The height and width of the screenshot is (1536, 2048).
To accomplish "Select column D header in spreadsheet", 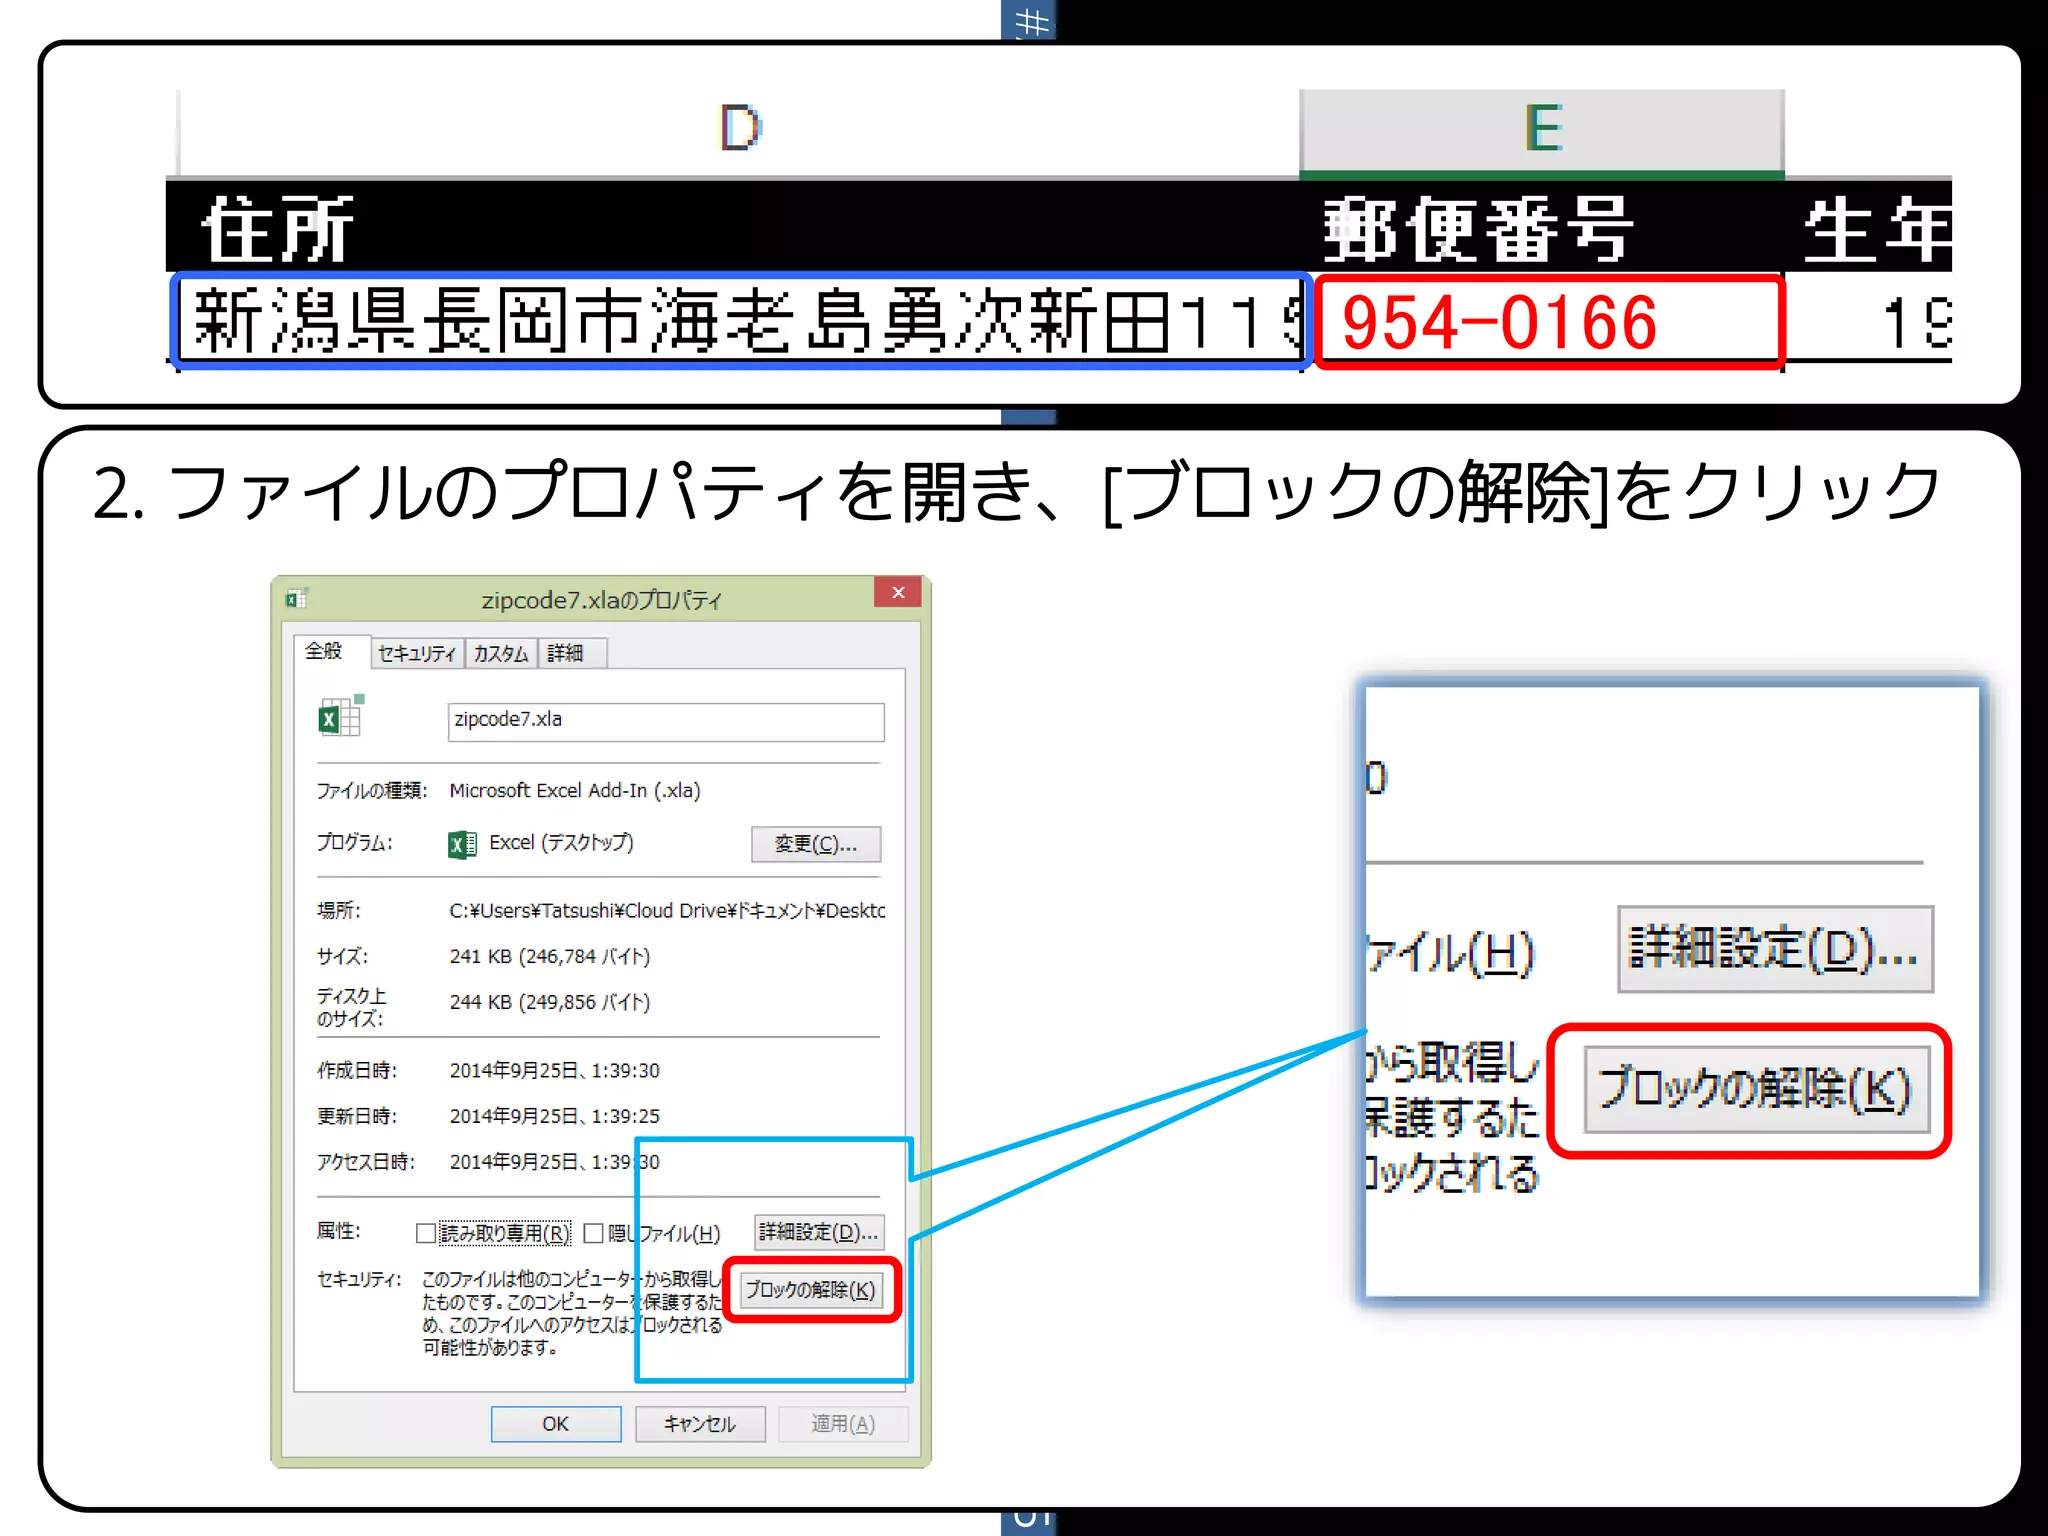I will click(x=739, y=130).
